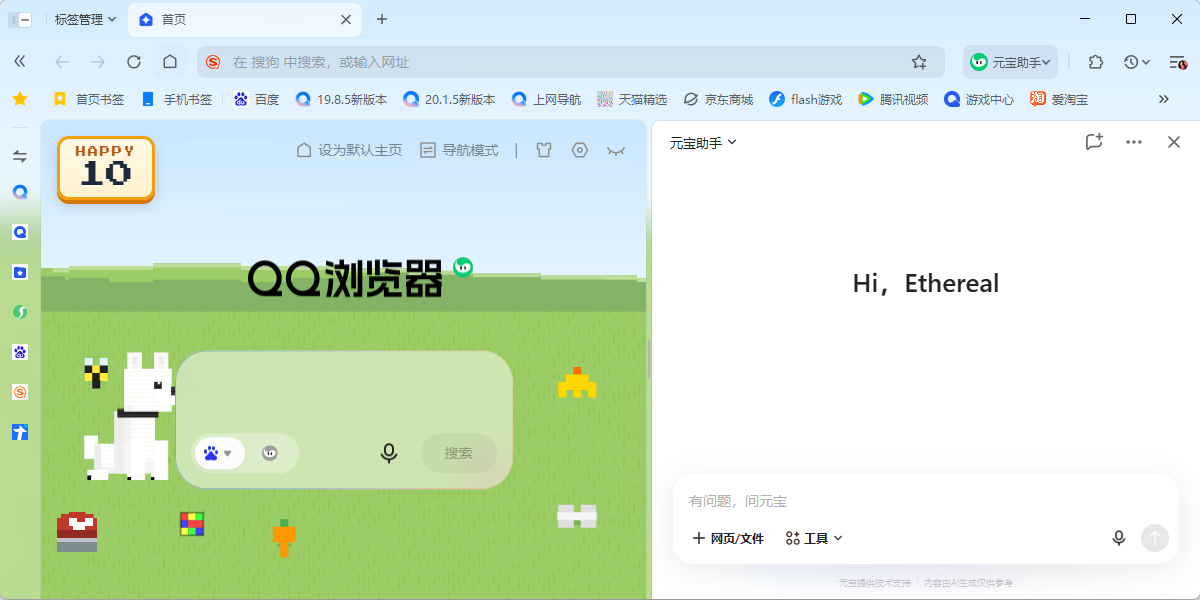This screenshot has height=600, width=1200.
Task: Open the first QQ browser sidebar icon
Action: (20, 192)
